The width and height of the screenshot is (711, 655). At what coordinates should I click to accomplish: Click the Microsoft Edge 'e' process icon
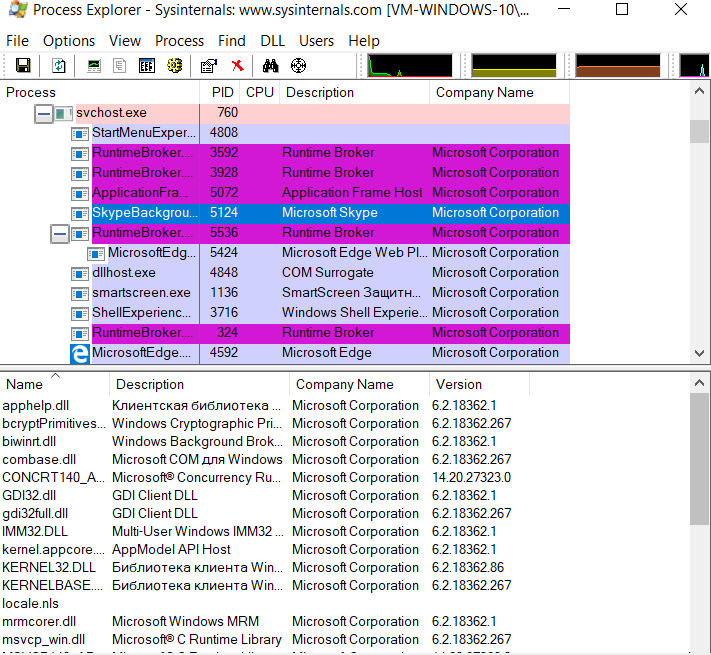[x=80, y=354]
